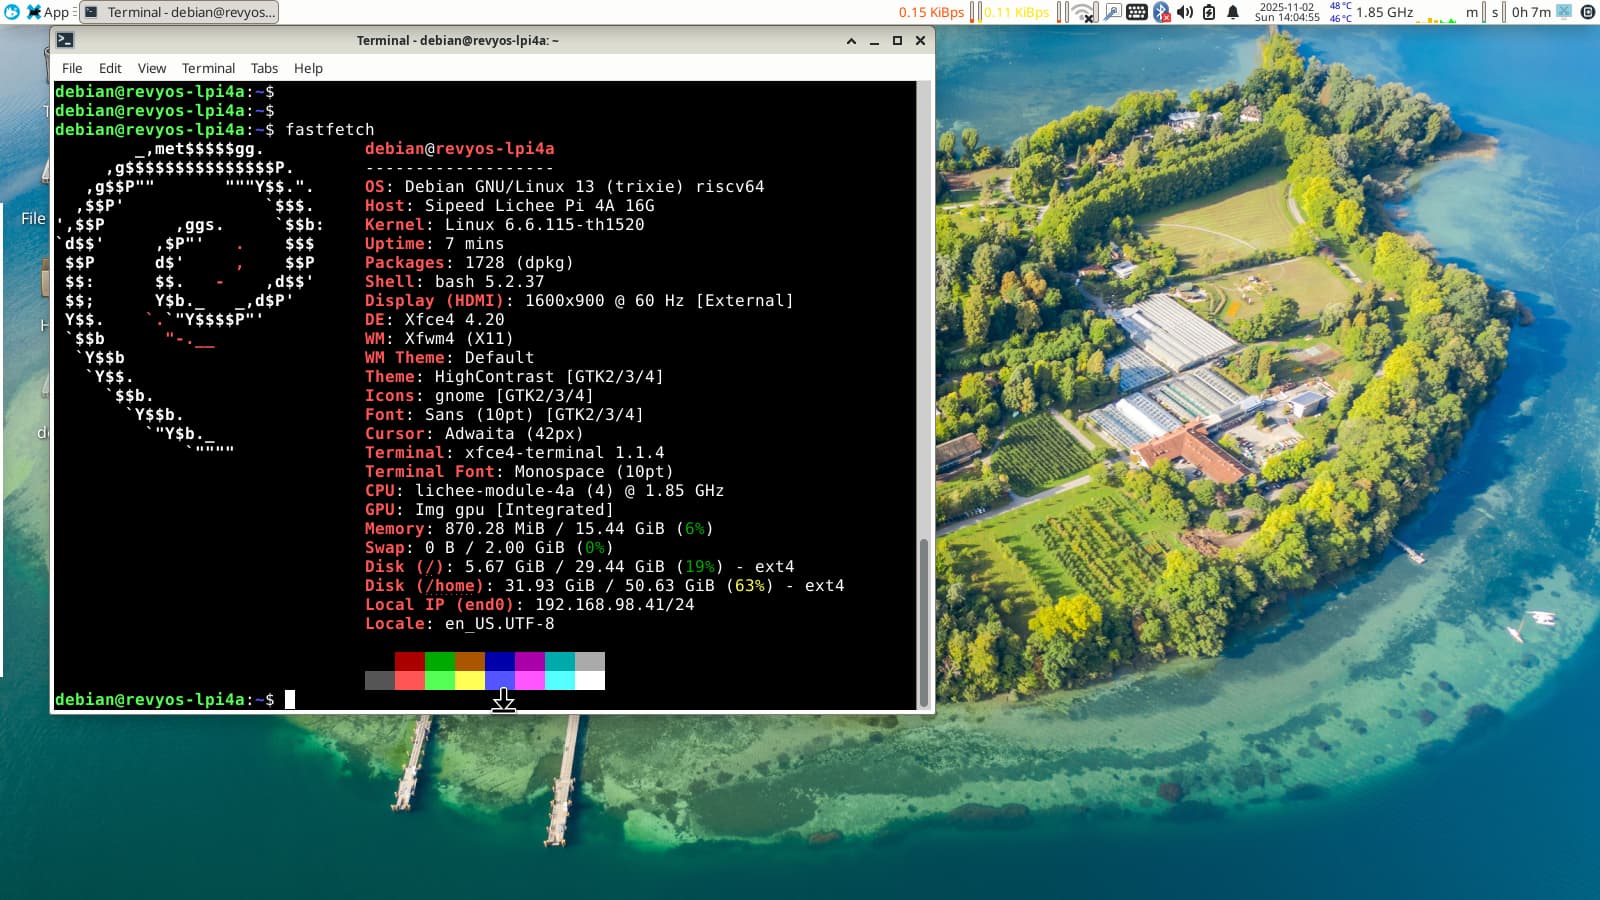Open the Whisker menu launcher icon
This screenshot has width=1600, height=900.
pos(12,12)
